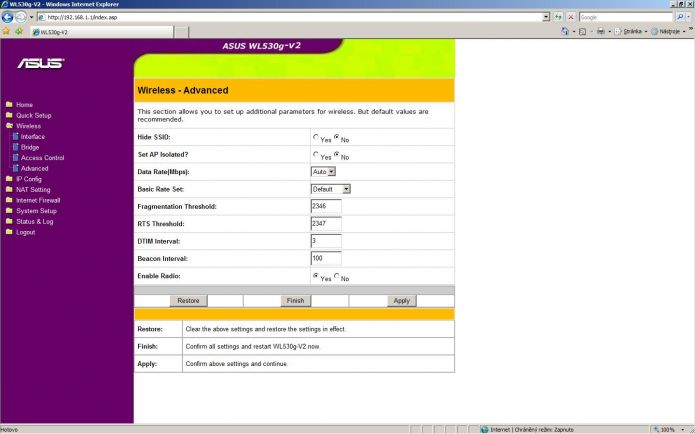This screenshot has height=434, width=695.
Task: Click the Print toolbar icon
Action: pyautogui.click(x=601, y=31)
